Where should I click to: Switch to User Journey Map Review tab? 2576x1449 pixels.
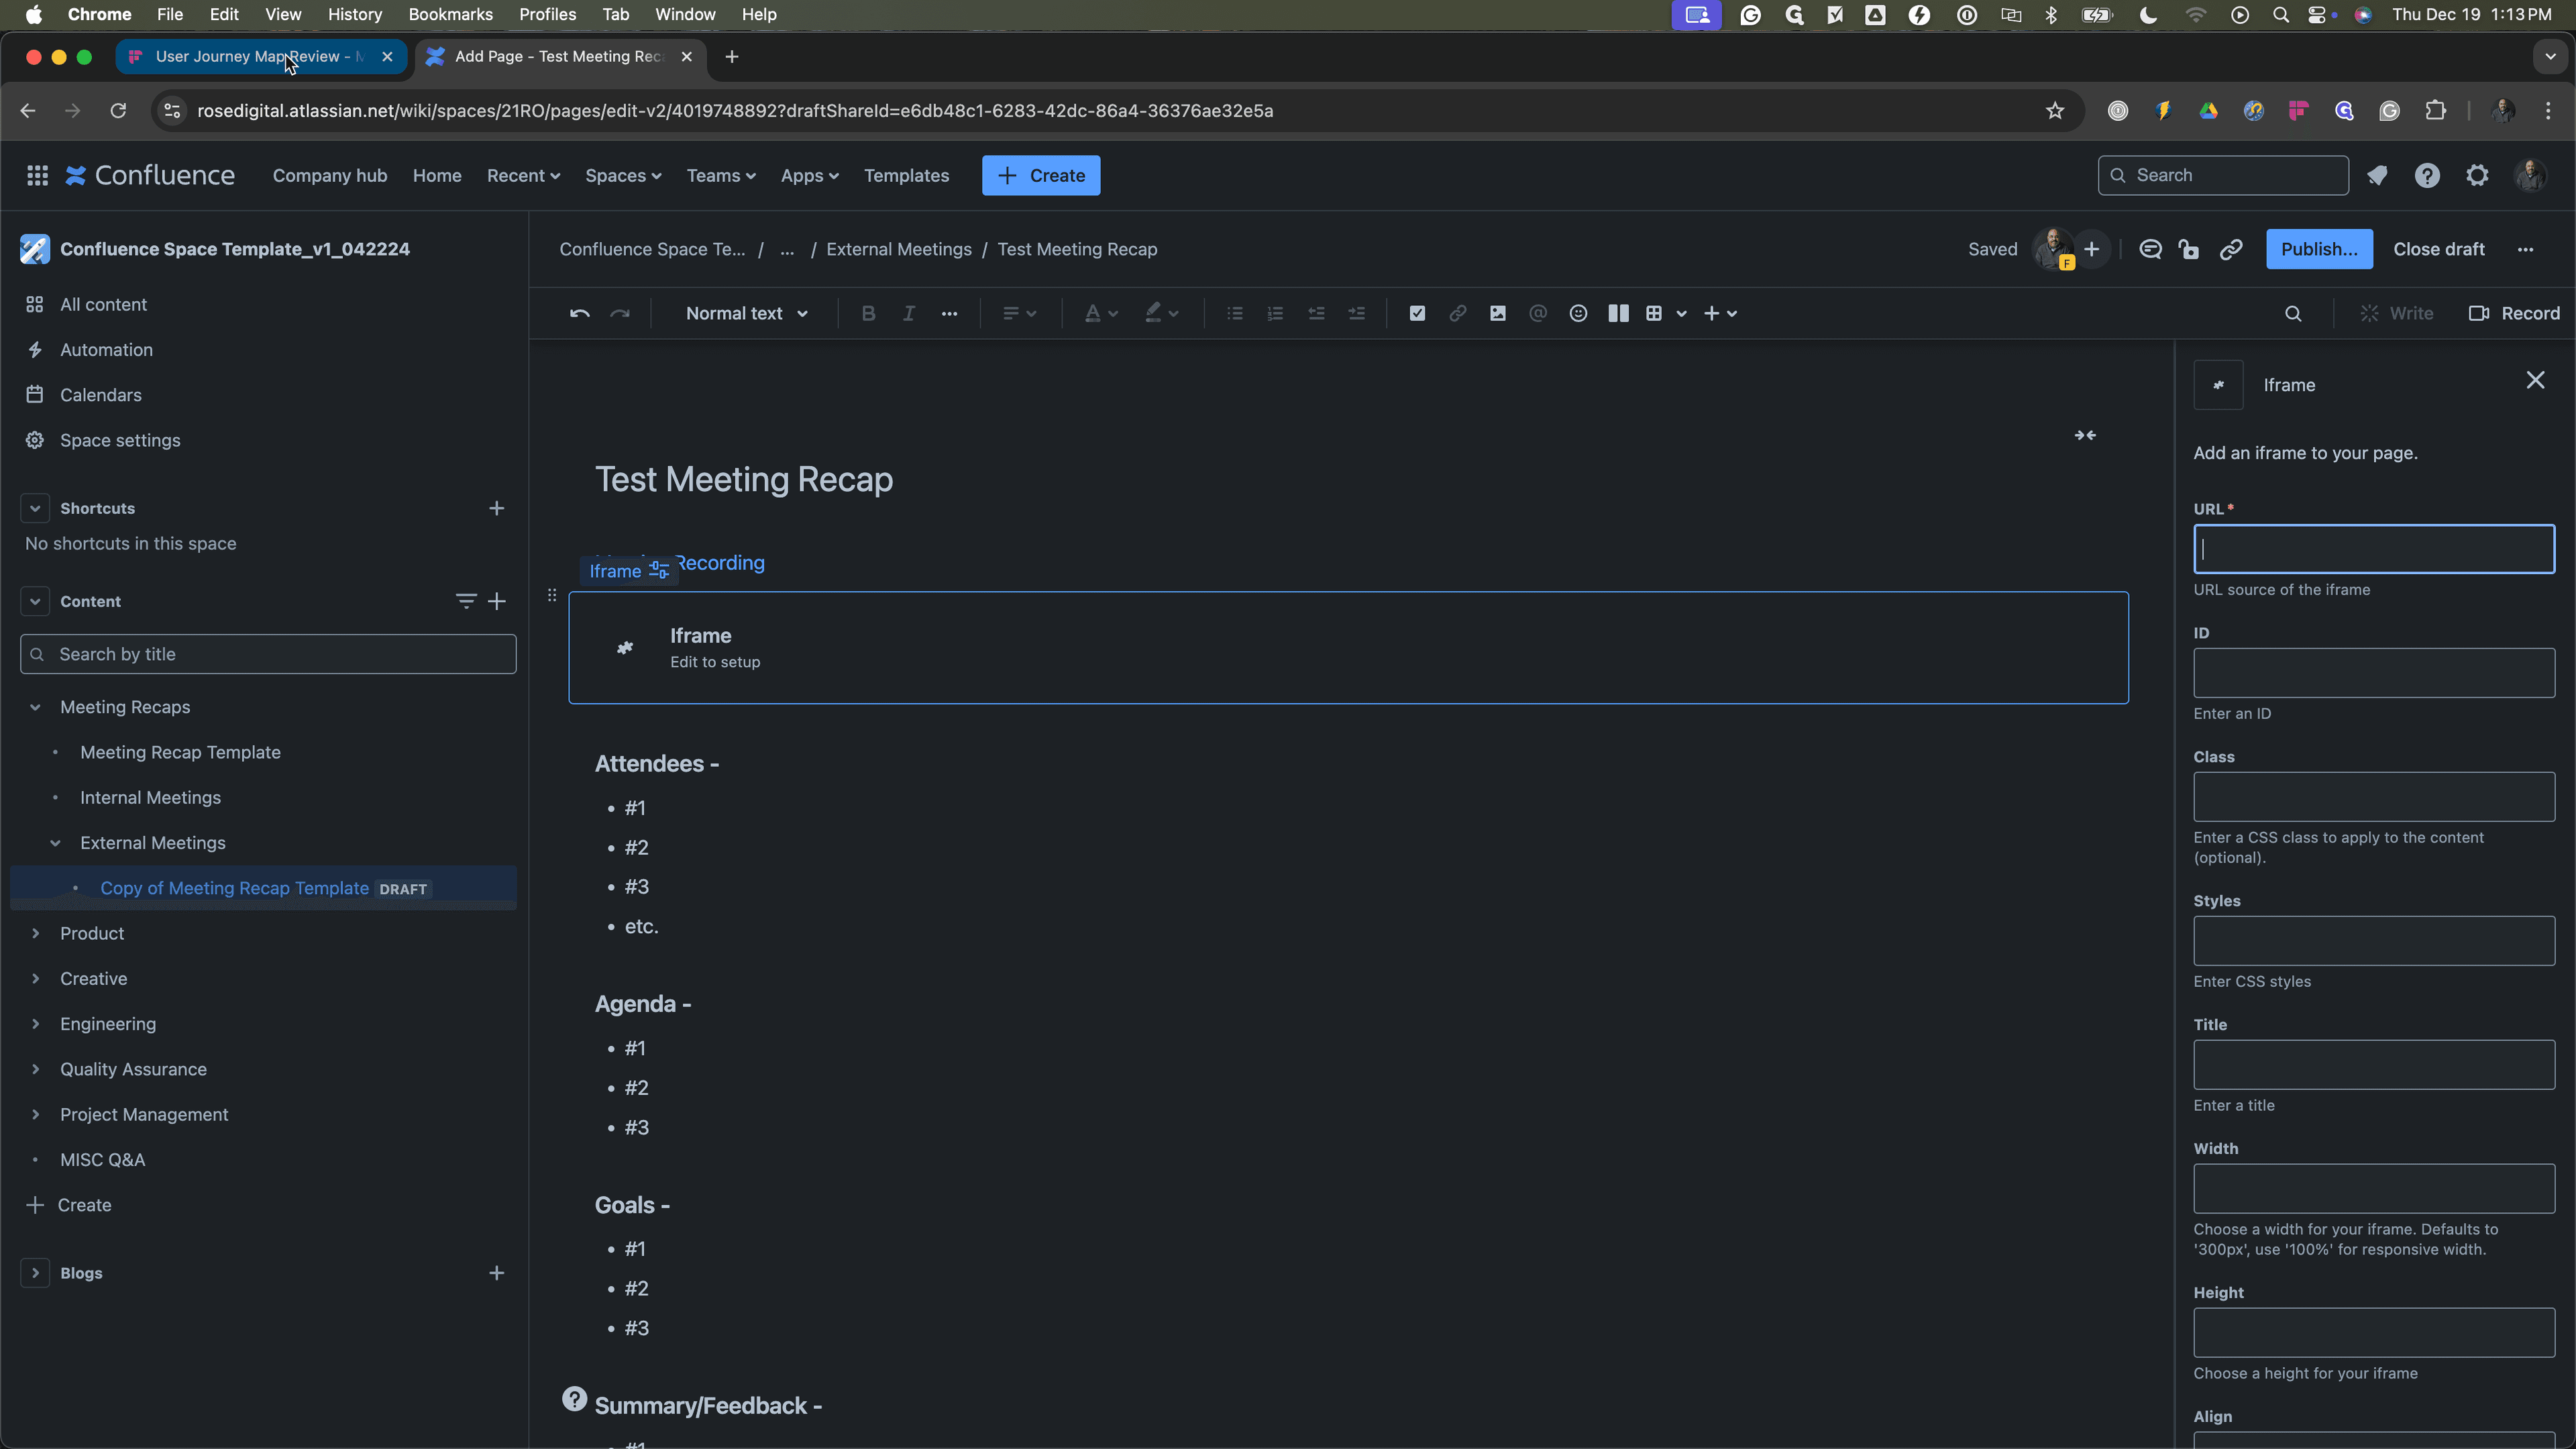pos(260,57)
